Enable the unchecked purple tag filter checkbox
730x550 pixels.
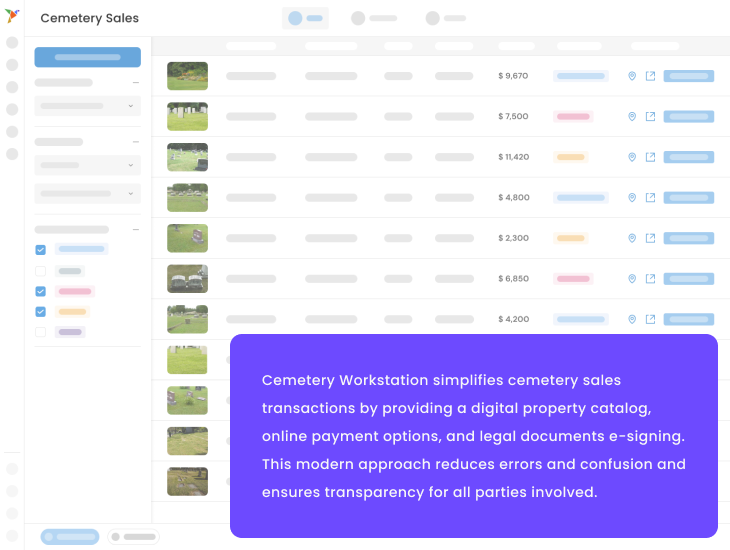41,332
